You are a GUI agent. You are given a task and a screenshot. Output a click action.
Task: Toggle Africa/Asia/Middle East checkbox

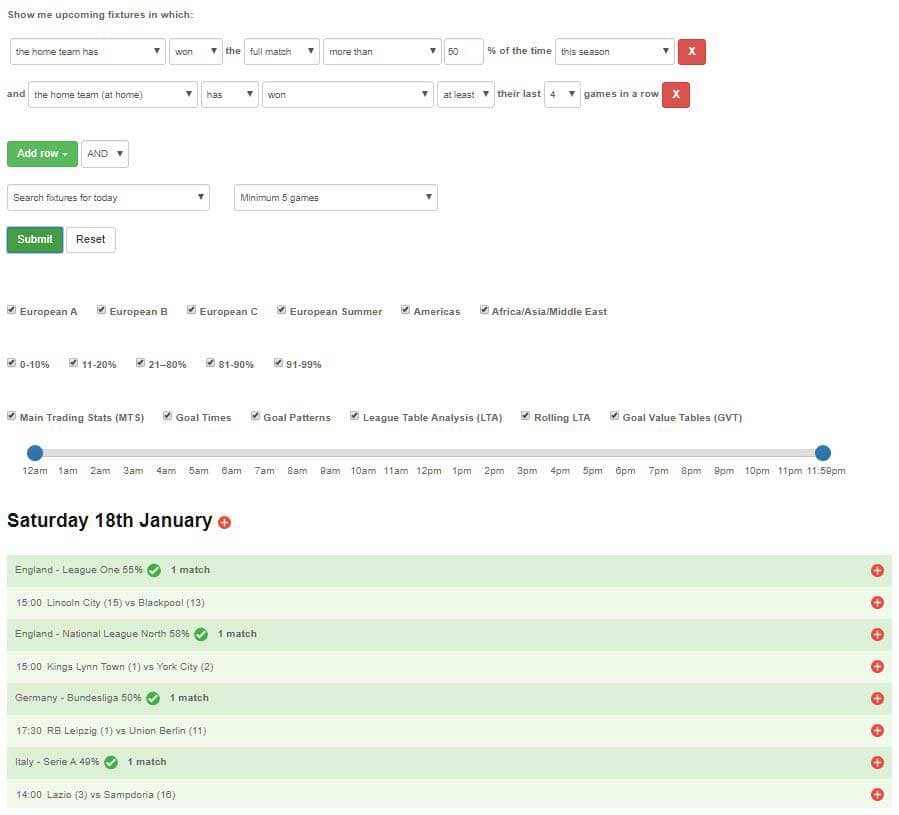point(484,310)
